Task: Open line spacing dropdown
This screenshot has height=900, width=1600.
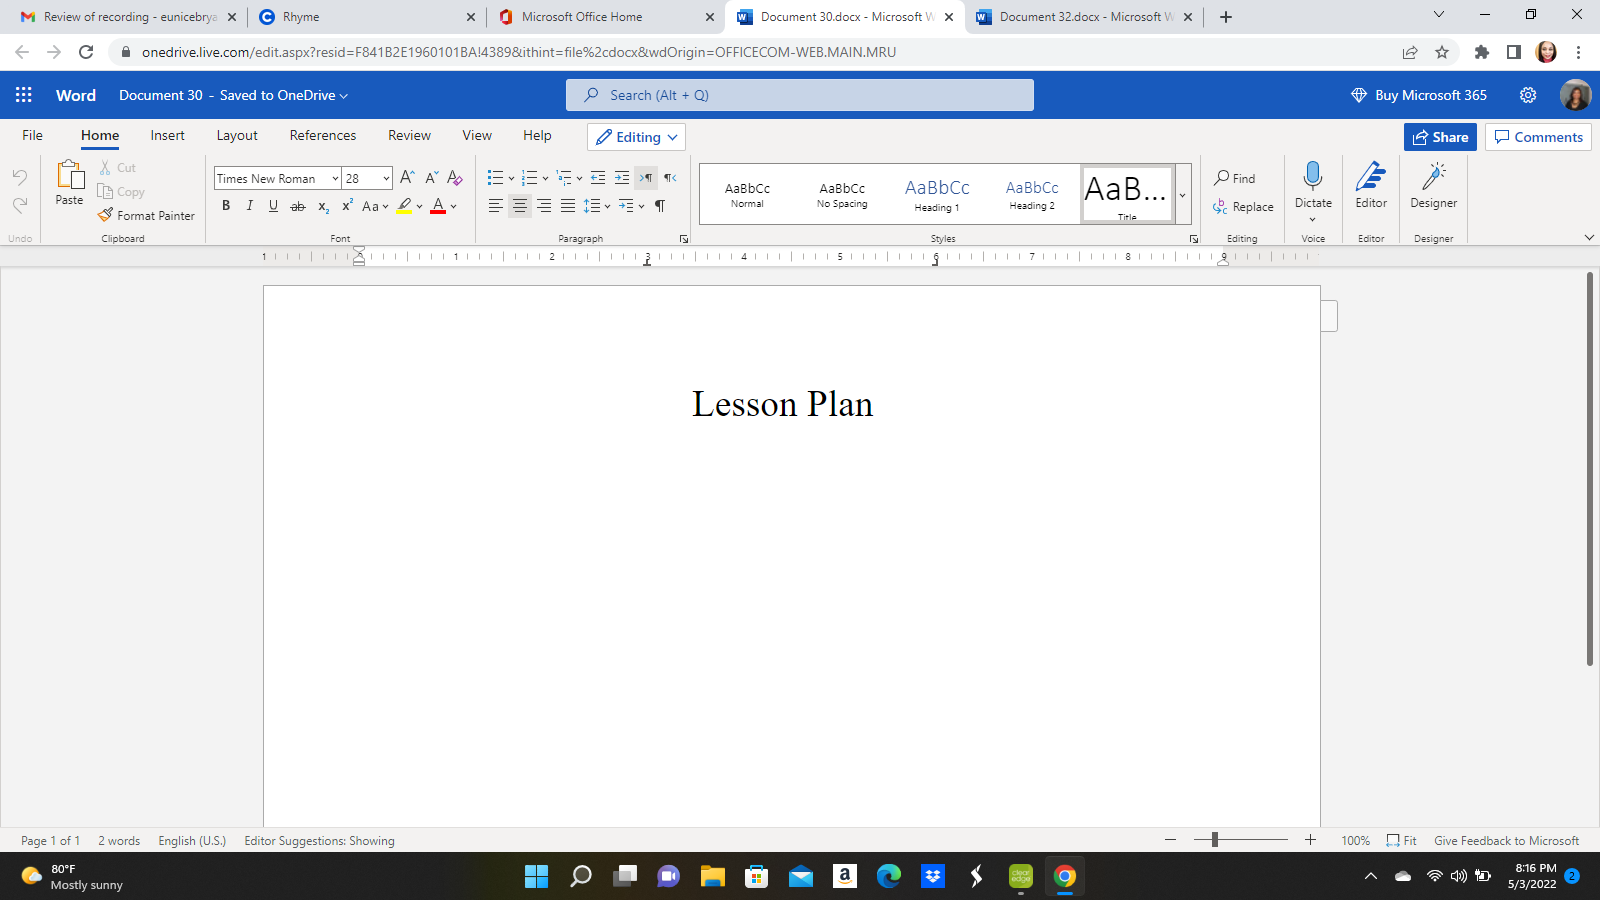Action: 597,206
